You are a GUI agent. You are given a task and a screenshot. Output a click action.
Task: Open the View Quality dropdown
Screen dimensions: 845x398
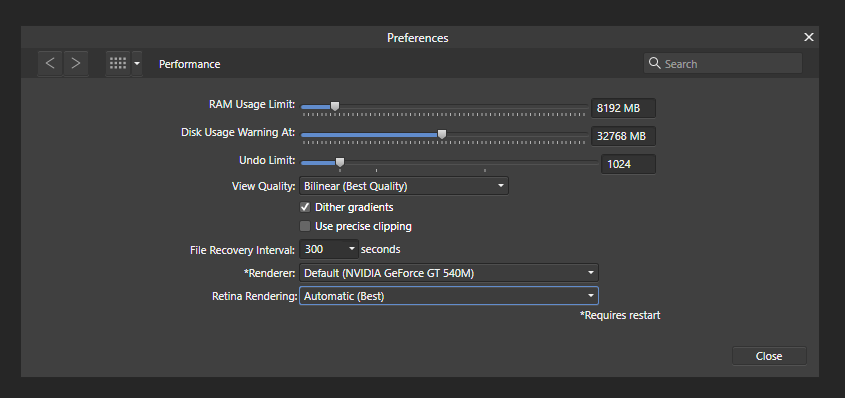(404, 186)
